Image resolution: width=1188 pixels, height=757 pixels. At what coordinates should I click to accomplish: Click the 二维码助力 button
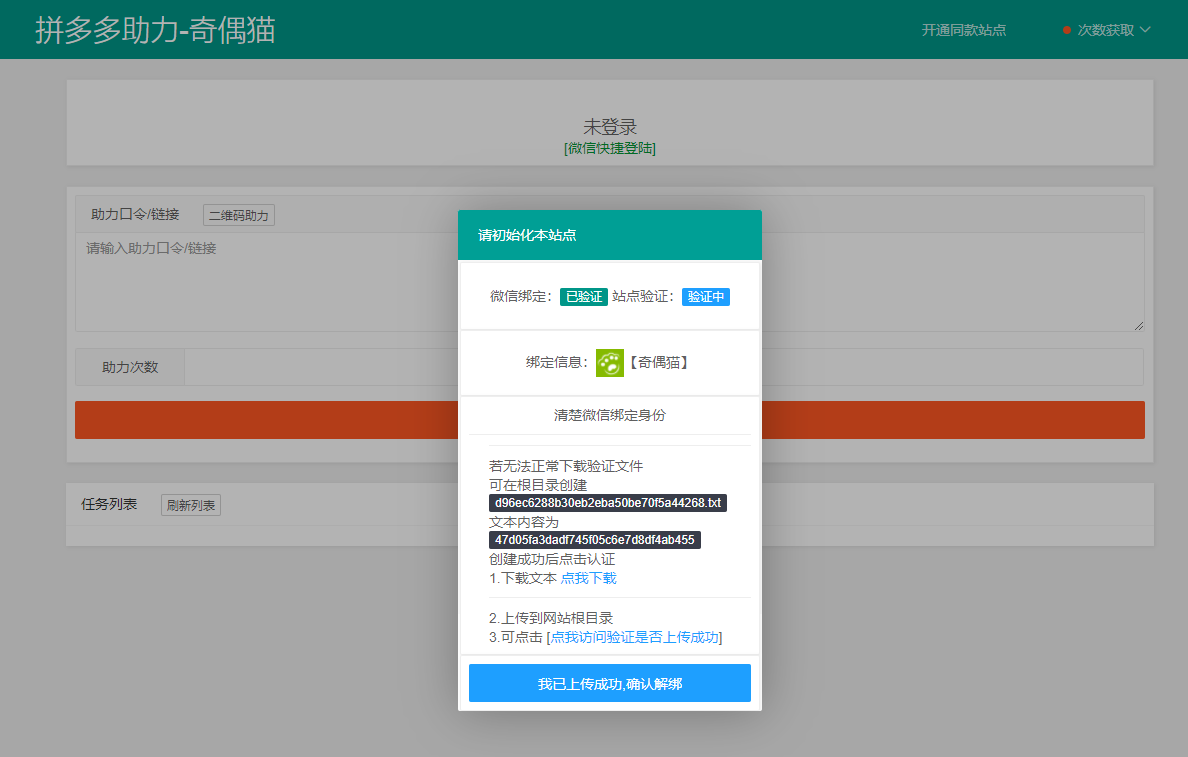[x=239, y=215]
